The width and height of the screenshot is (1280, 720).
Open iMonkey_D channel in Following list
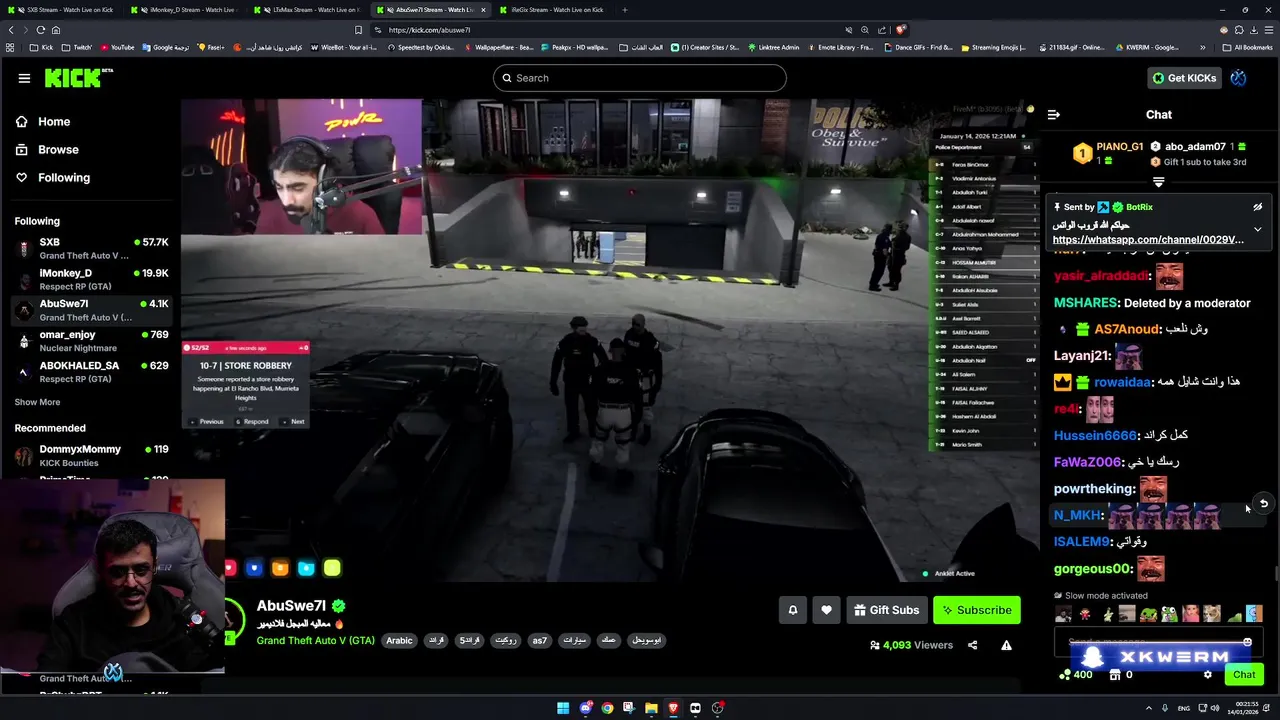(x=90, y=279)
